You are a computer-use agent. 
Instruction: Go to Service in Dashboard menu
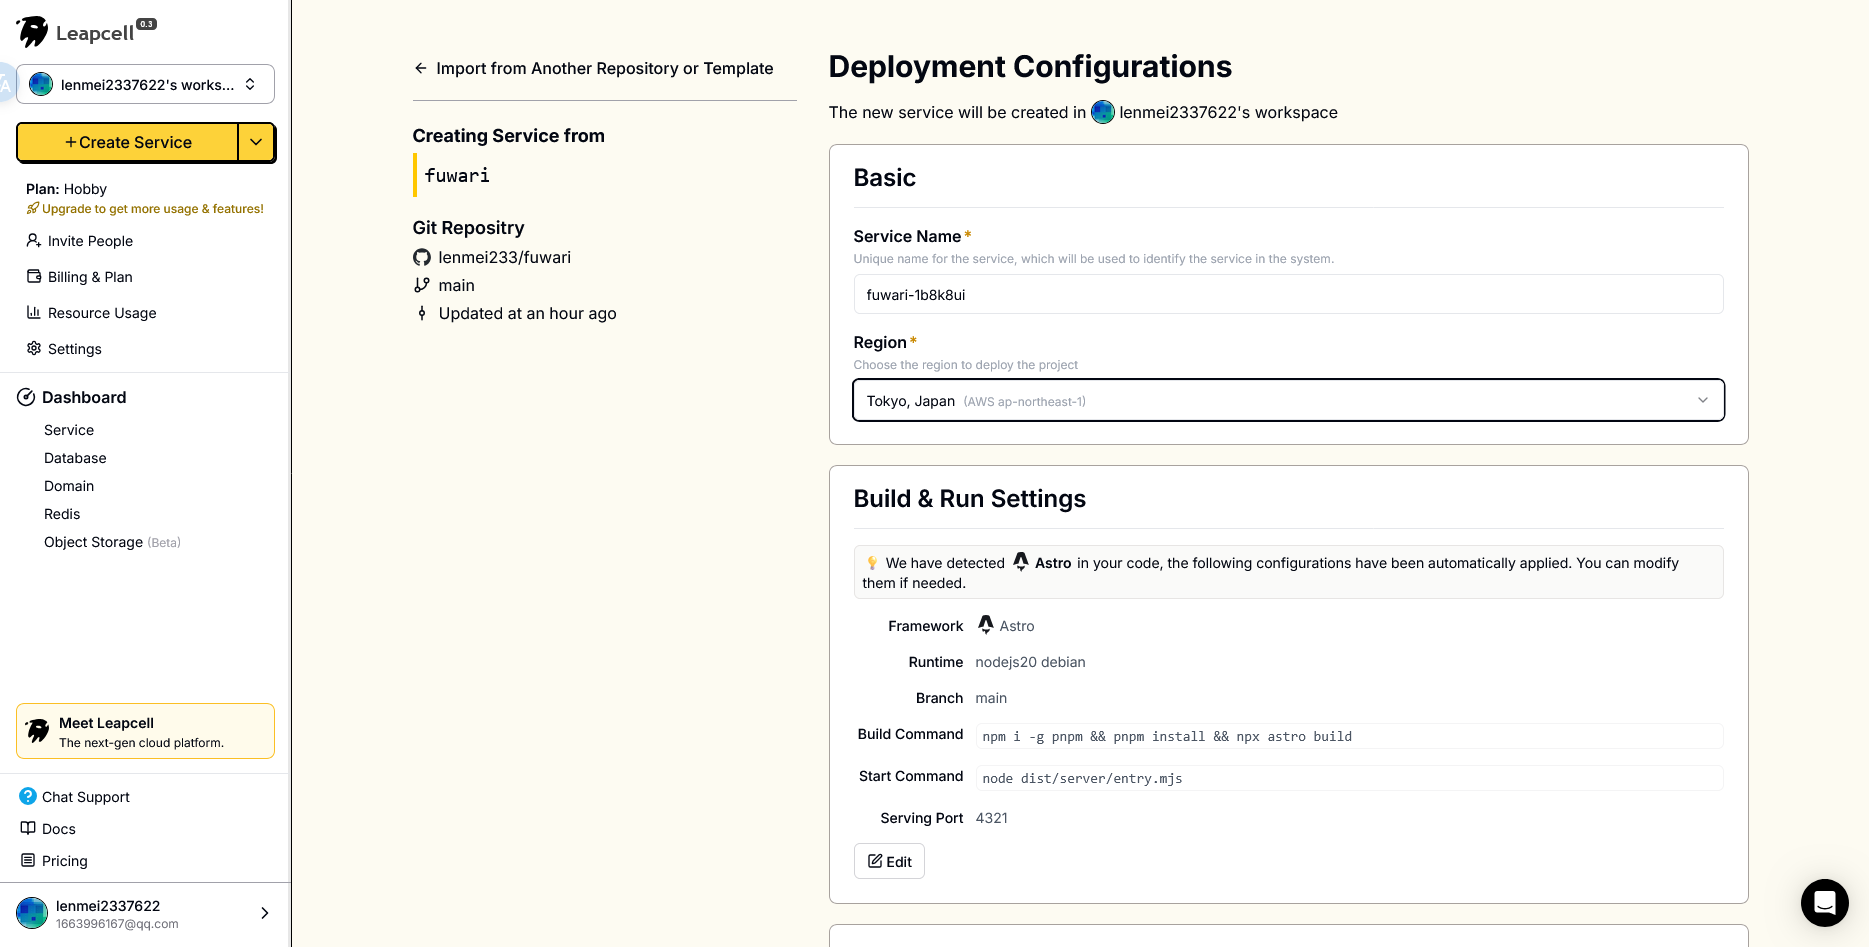tap(69, 430)
